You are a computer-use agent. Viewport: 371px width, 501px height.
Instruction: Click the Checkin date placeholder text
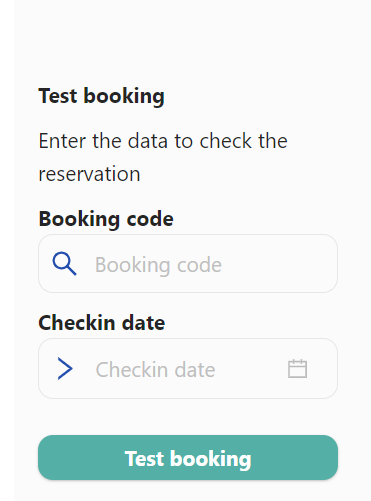(x=155, y=370)
